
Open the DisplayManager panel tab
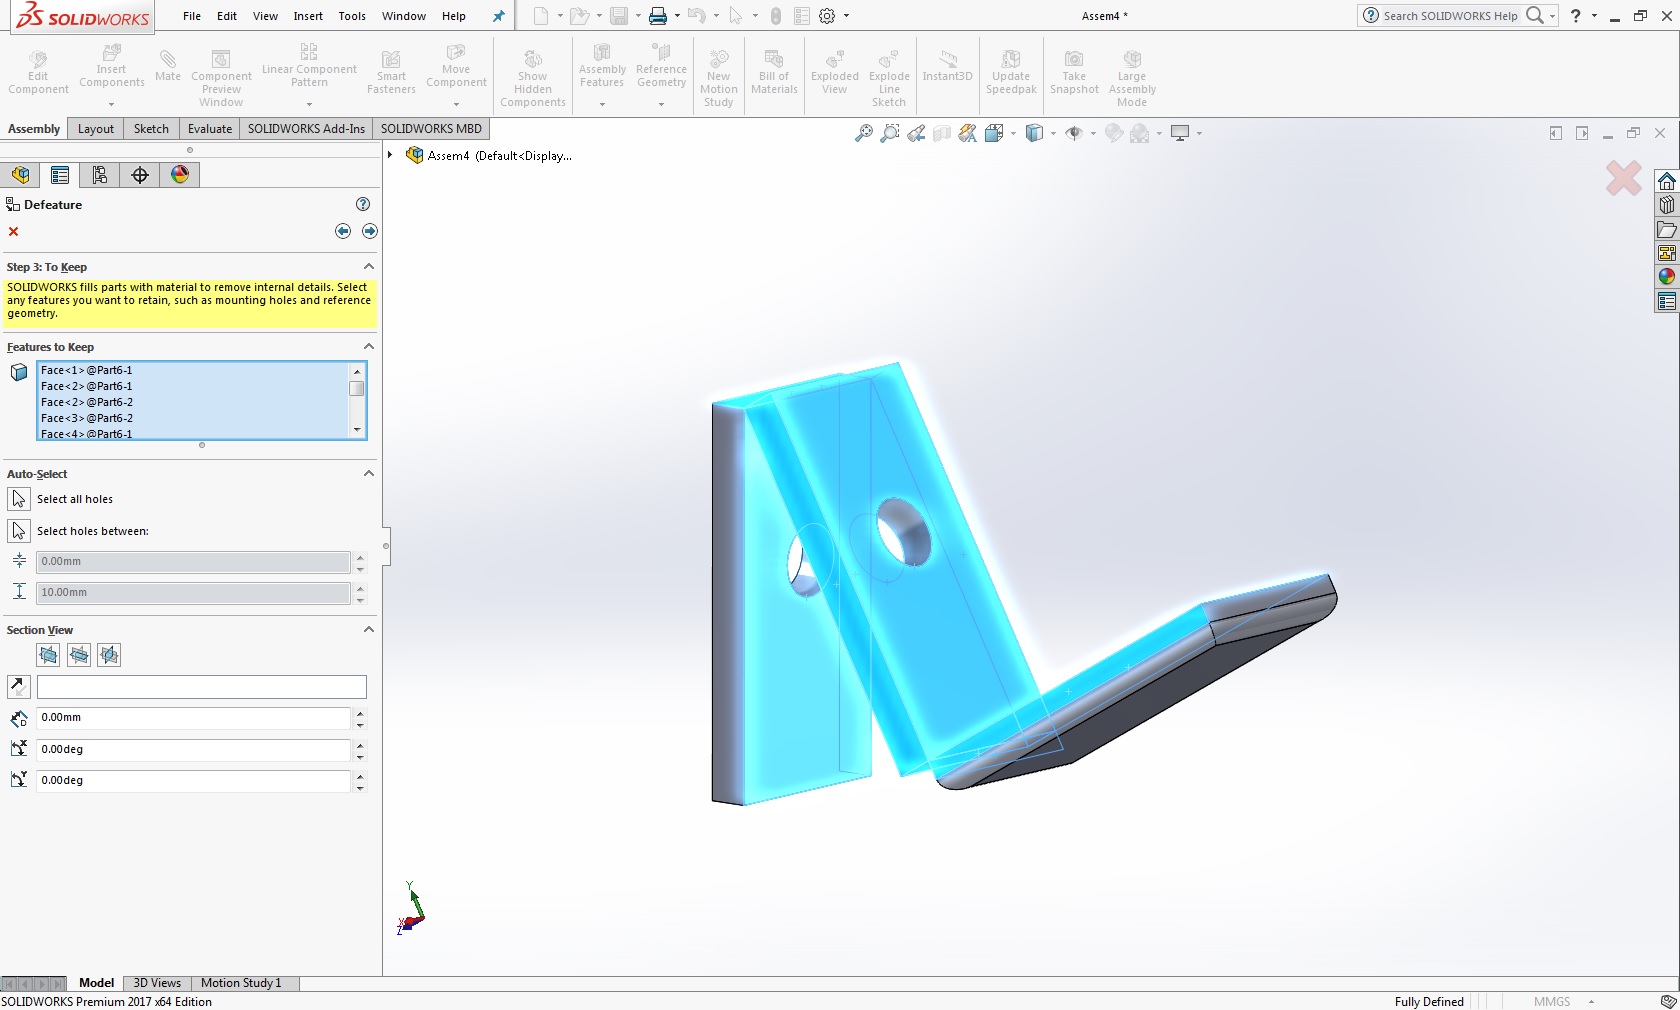(180, 175)
